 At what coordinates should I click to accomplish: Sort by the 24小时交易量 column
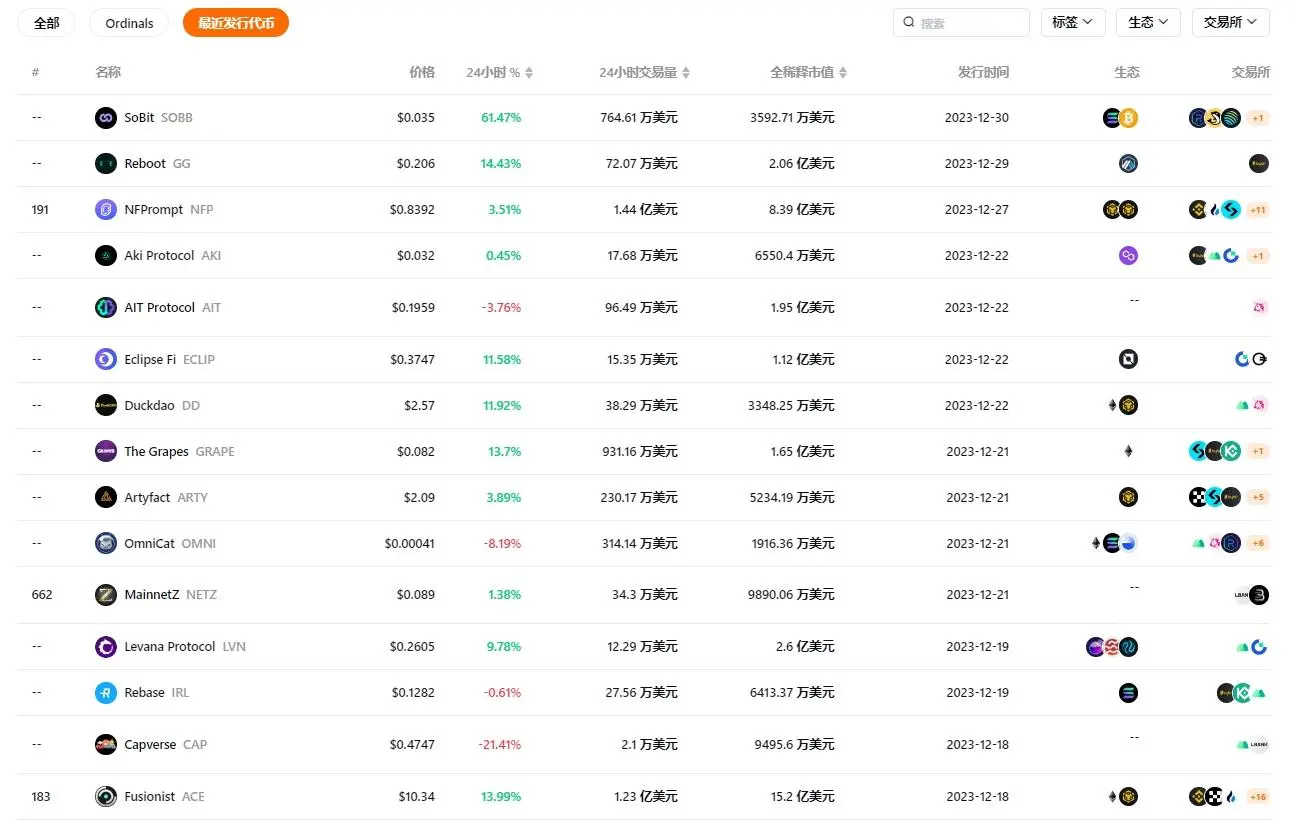point(644,72)
